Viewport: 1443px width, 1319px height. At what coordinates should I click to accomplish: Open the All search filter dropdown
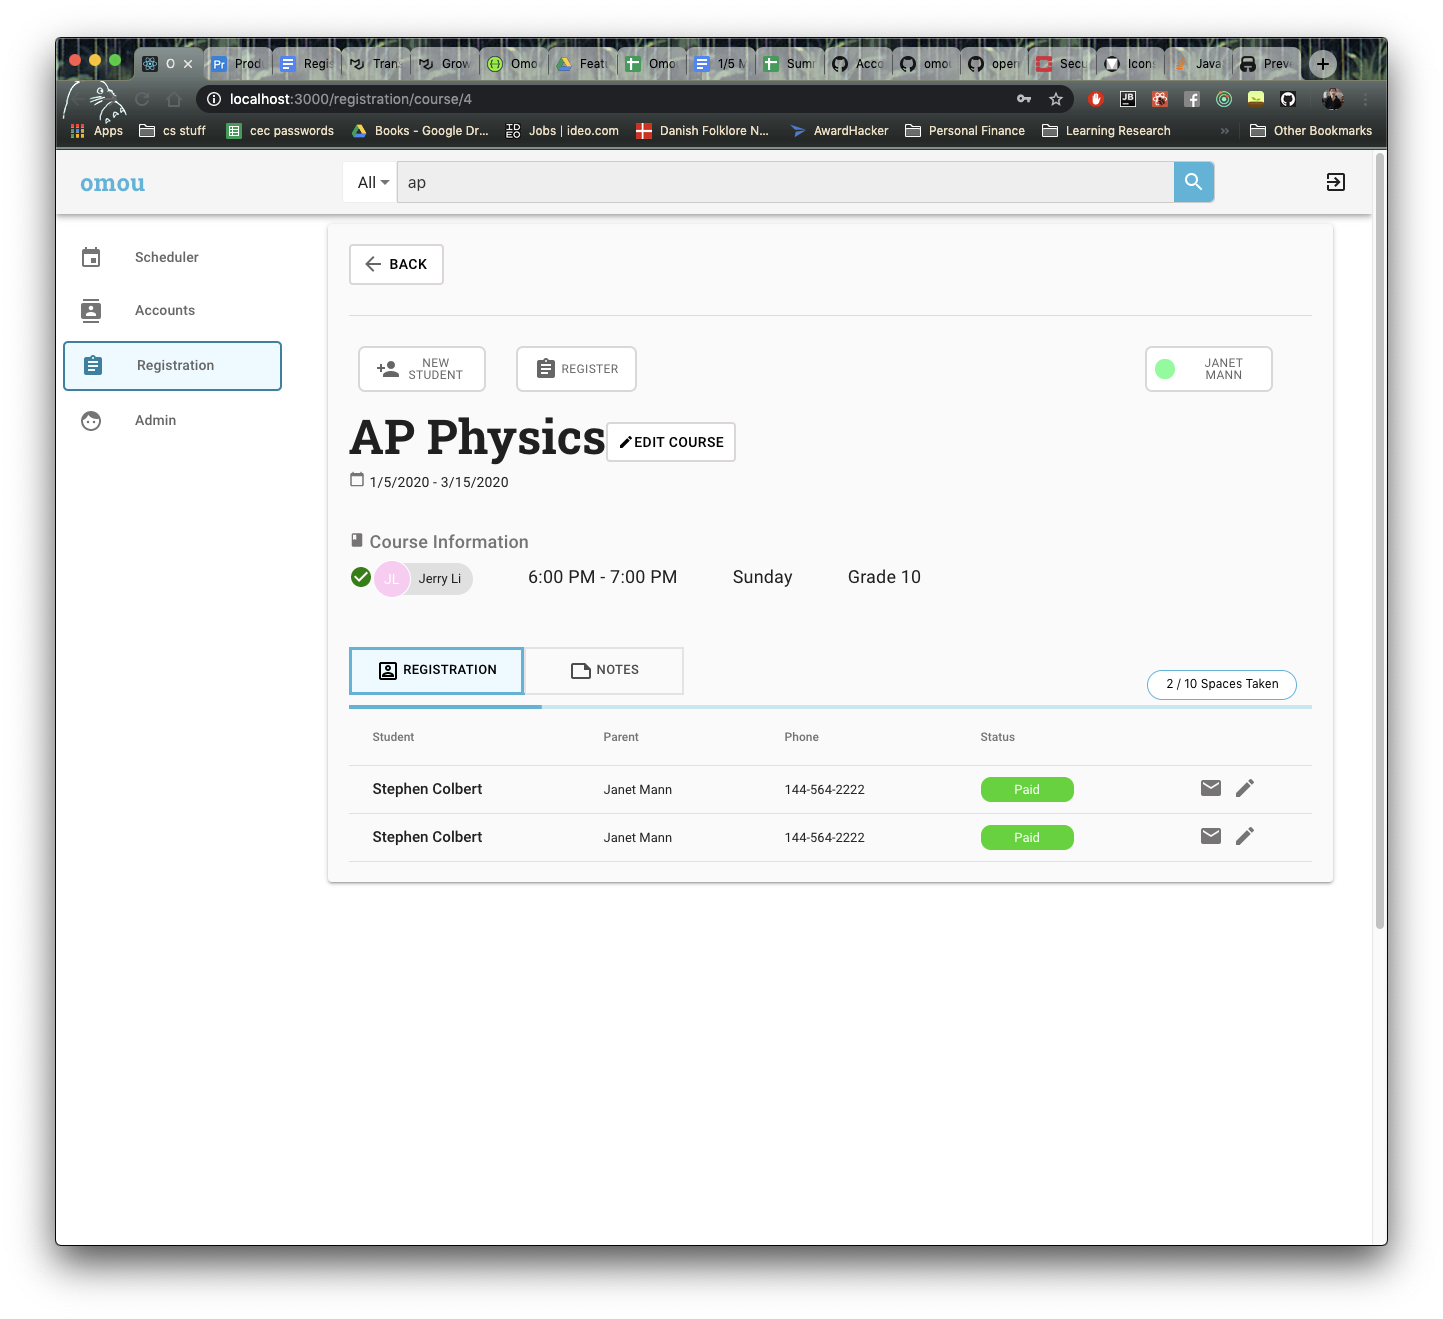(x=371, y=182)
